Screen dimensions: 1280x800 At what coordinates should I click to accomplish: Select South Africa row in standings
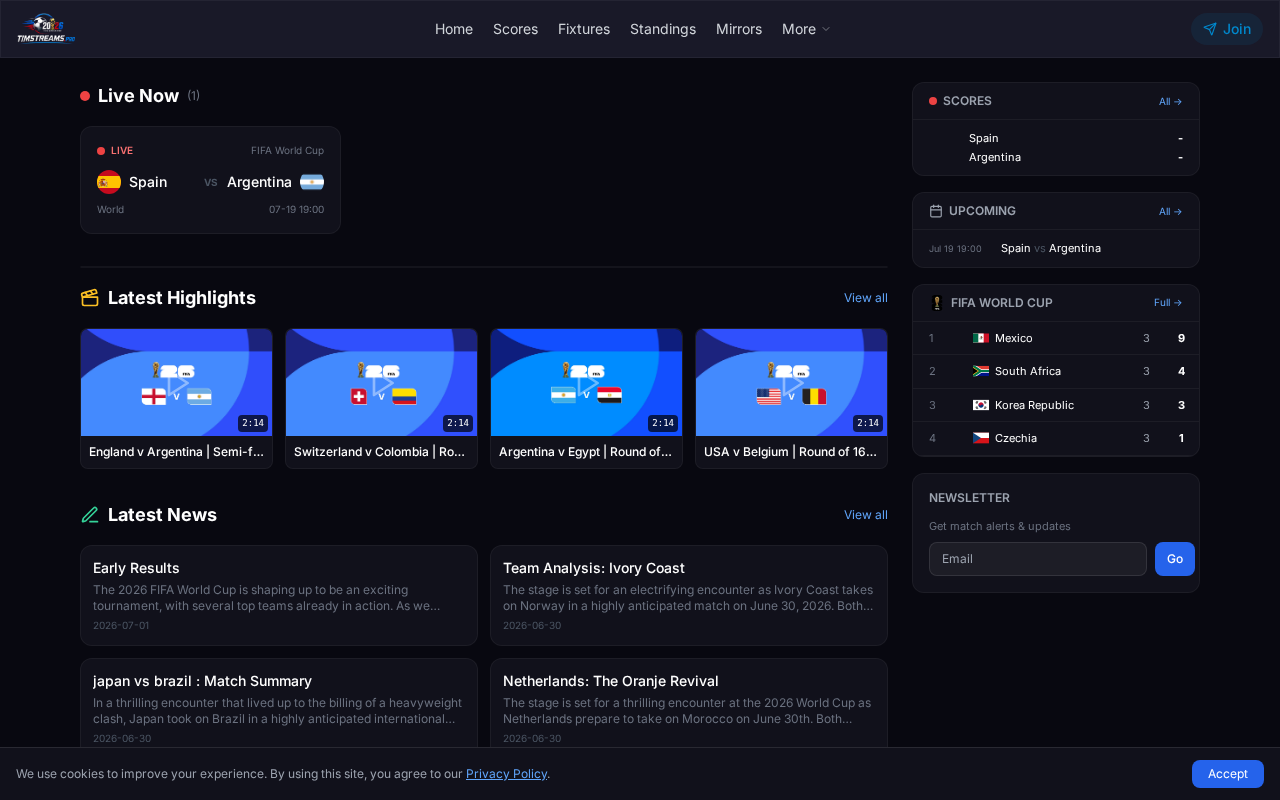point(1056,371)
